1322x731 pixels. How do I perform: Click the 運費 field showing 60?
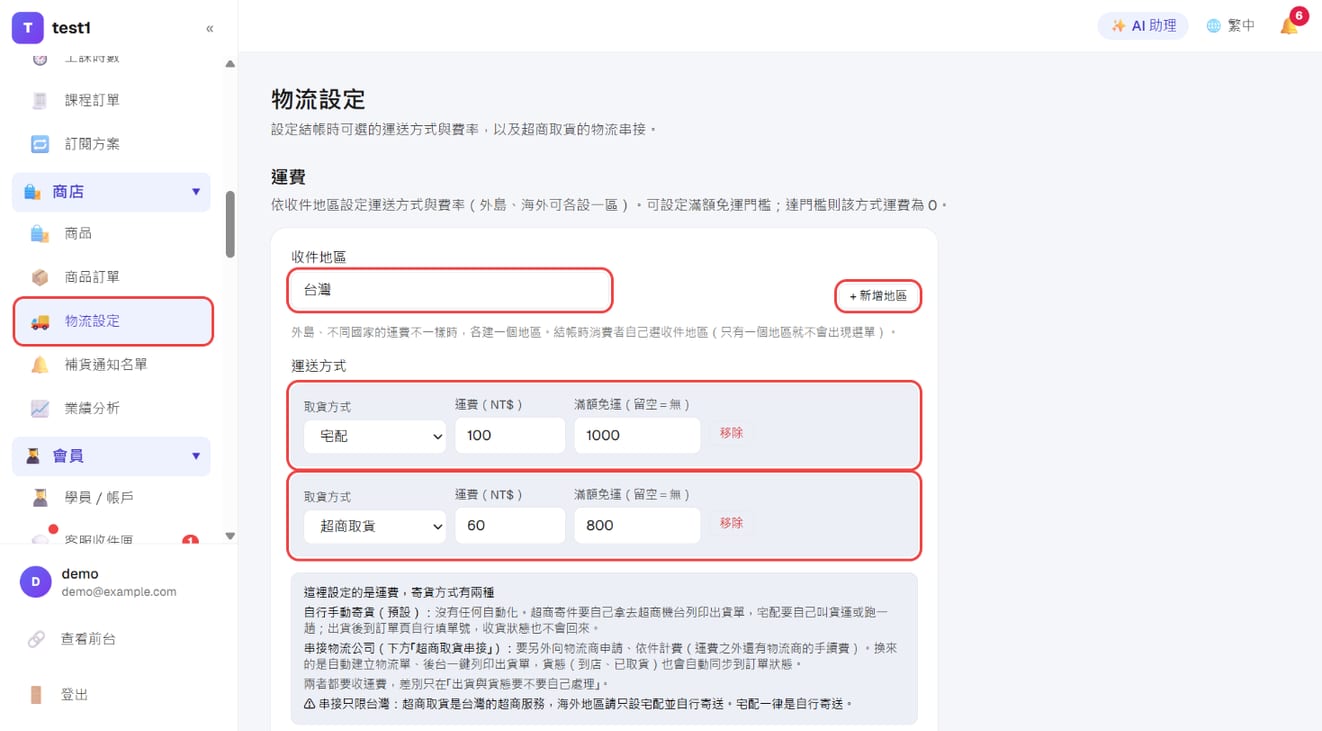(510, 526)
